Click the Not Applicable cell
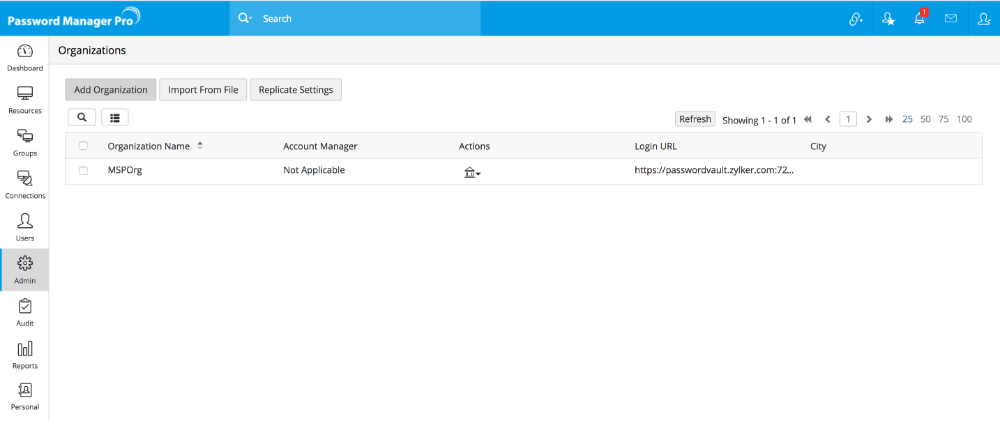This screenshot has height=421, width=1000. 314,170
